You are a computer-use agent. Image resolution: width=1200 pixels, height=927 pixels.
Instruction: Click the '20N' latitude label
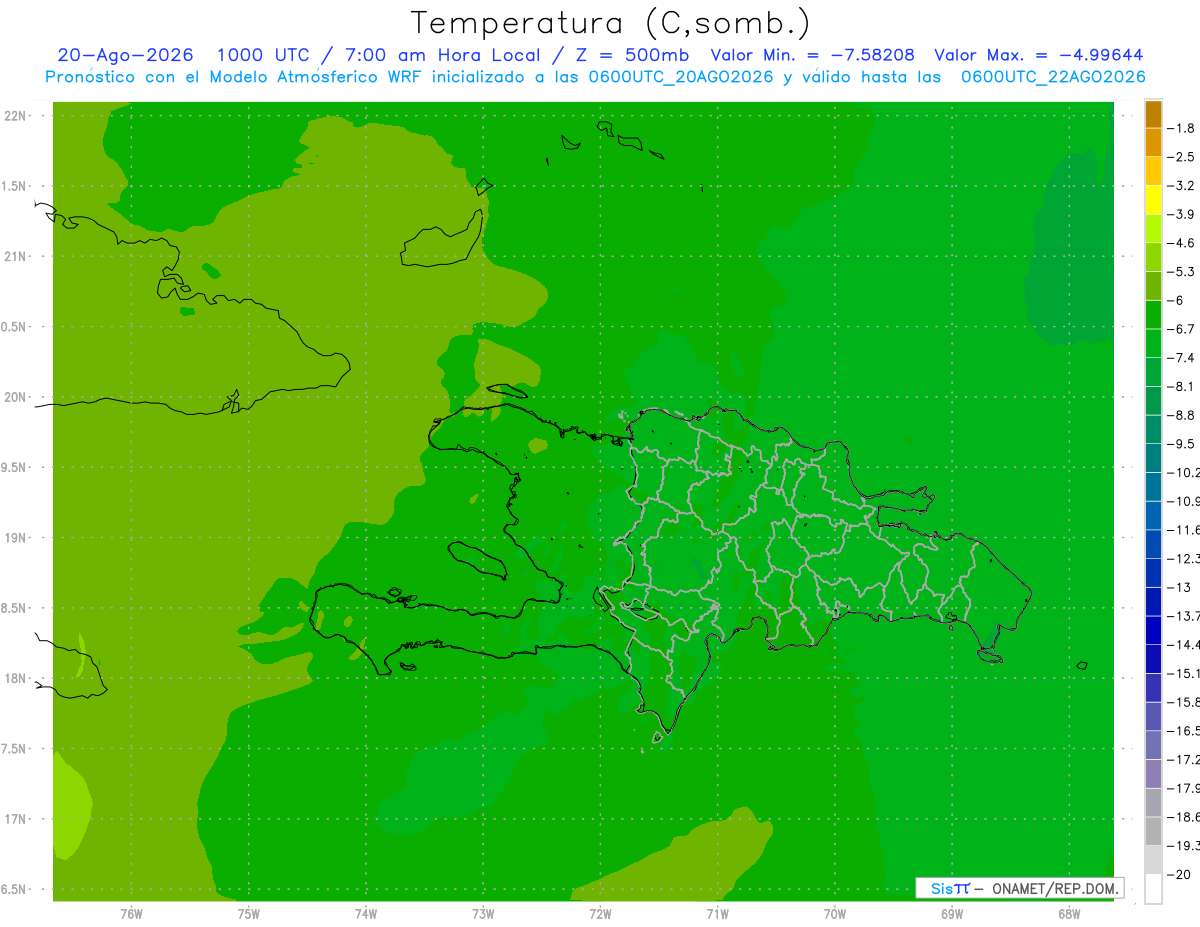point(17,397)
